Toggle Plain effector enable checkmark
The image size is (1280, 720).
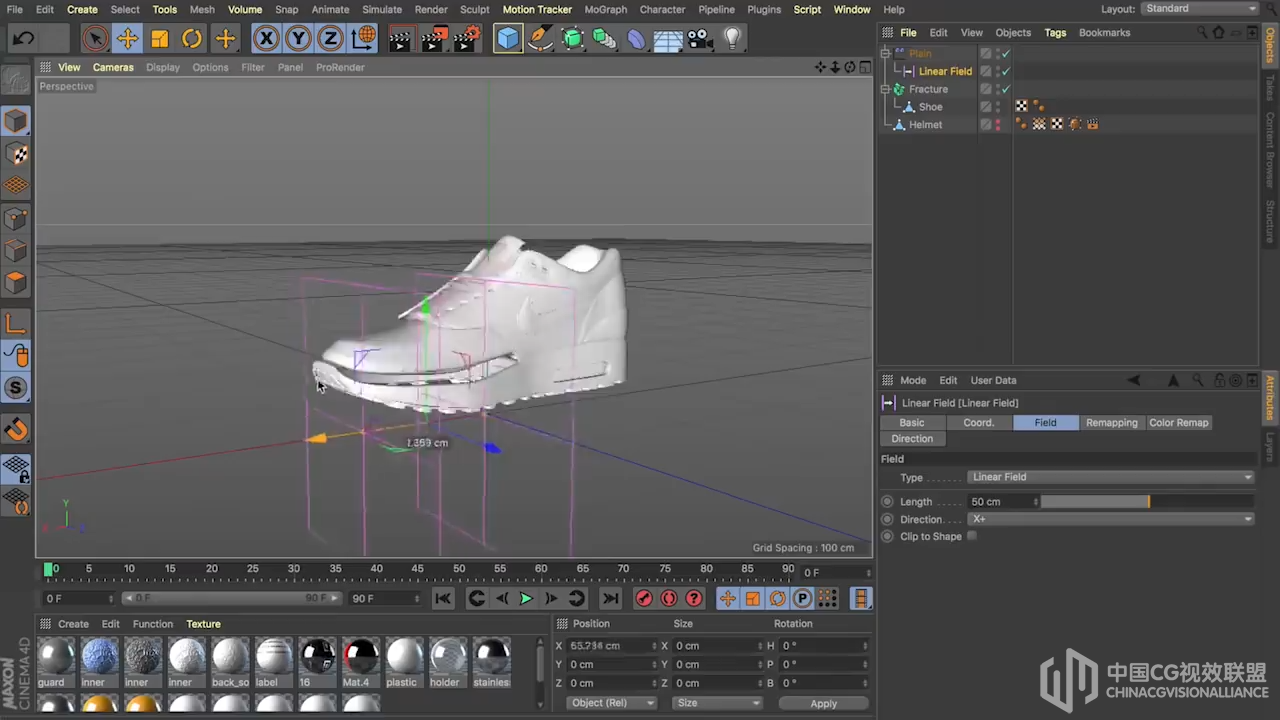click(1006, 54)
